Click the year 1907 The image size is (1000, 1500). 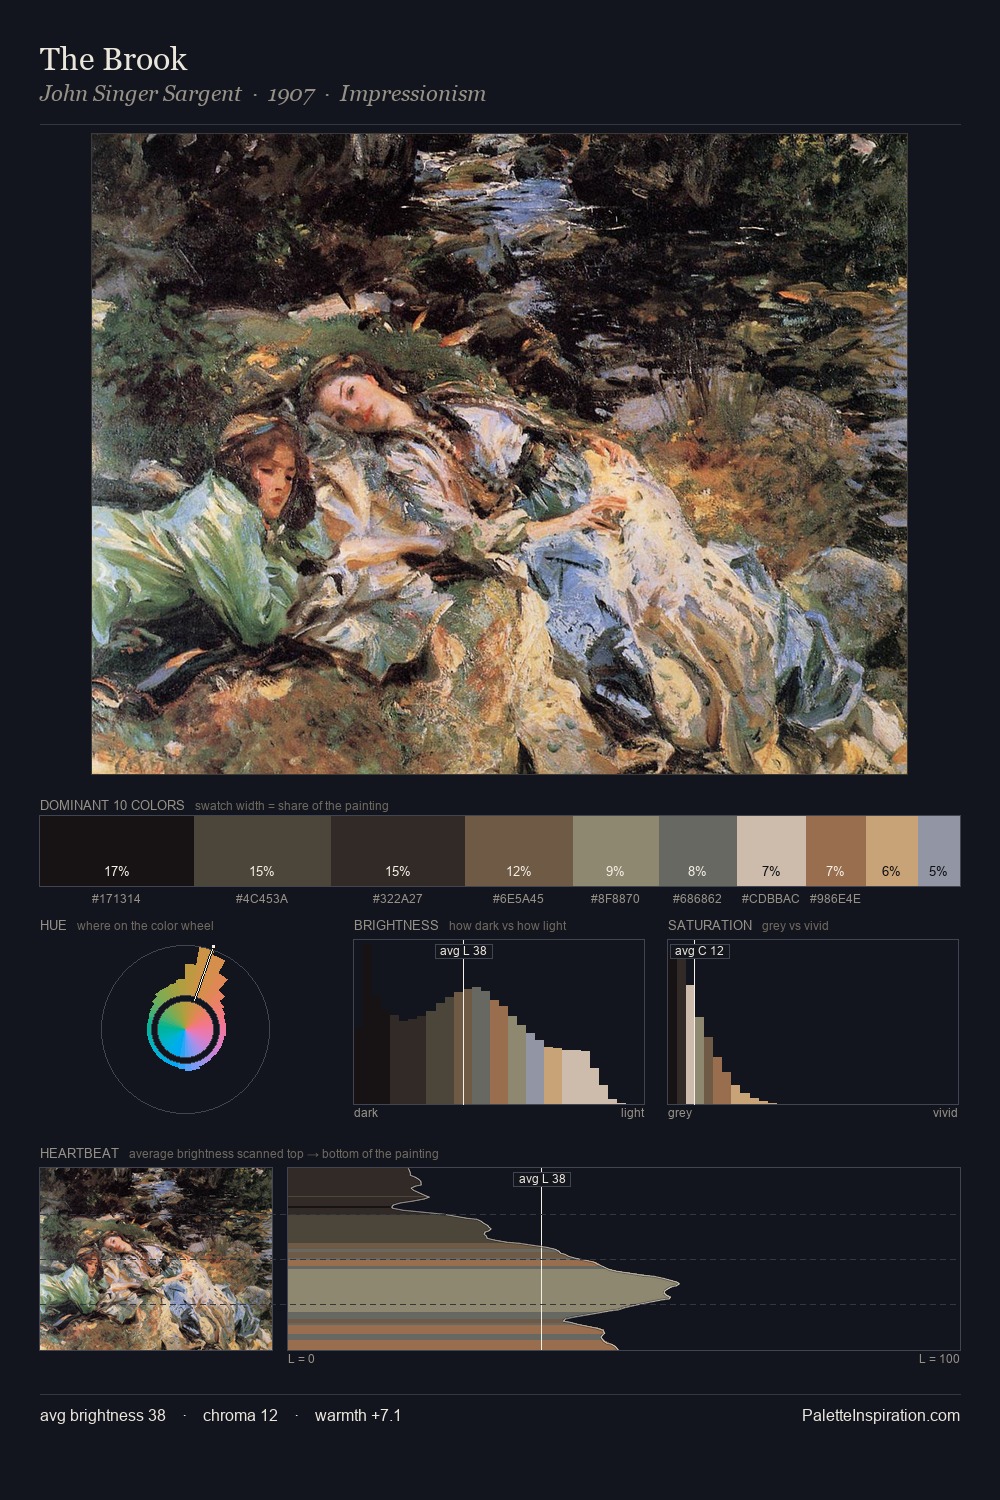[x=291, y=94]
